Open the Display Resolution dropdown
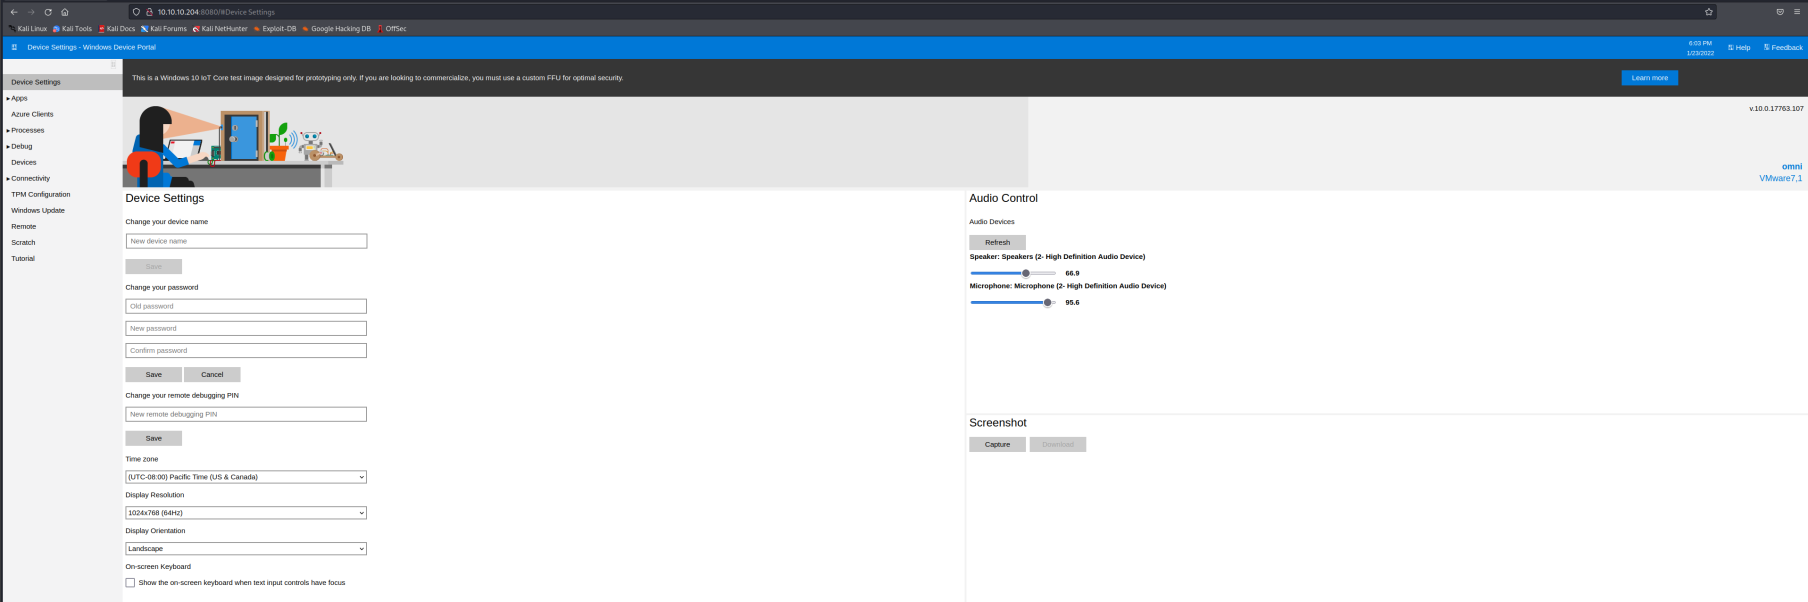Viewport: 1808px width, 602px height. (246, 513)
